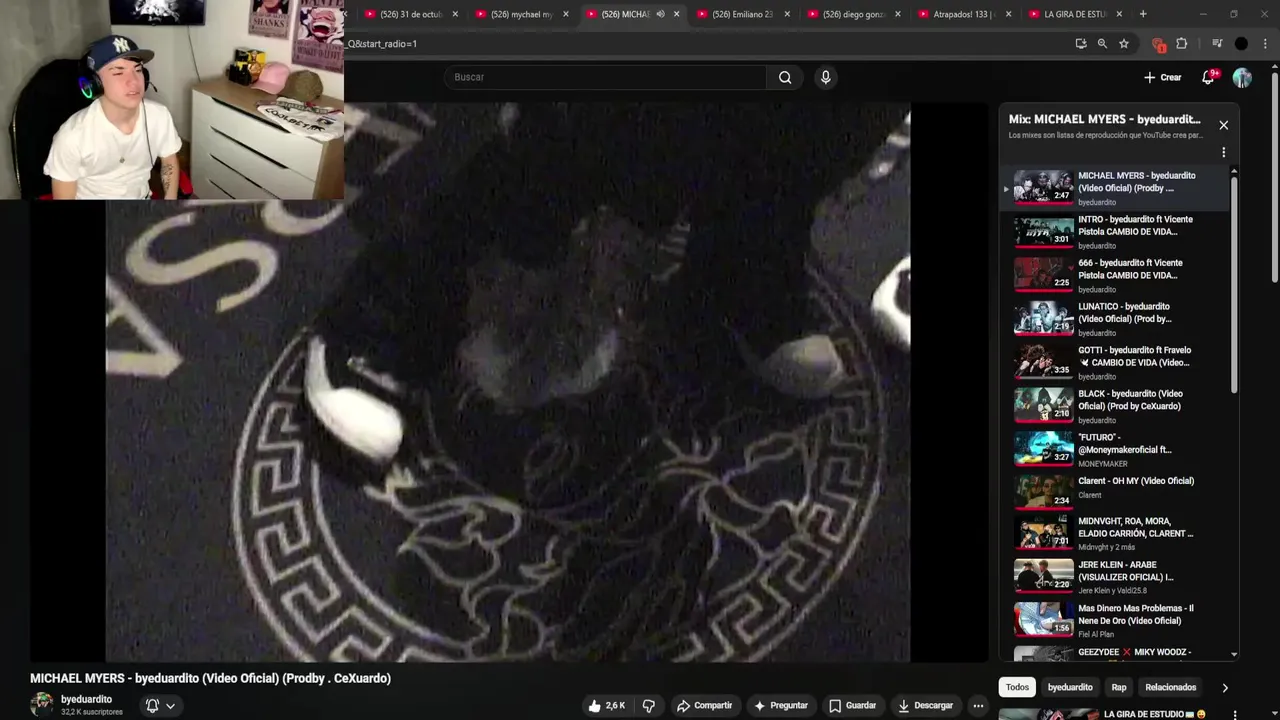1280x720 pixels.
Task: Play '666 - byeduardito ft Vicente' from playlist
Action: click(1117, 275)
